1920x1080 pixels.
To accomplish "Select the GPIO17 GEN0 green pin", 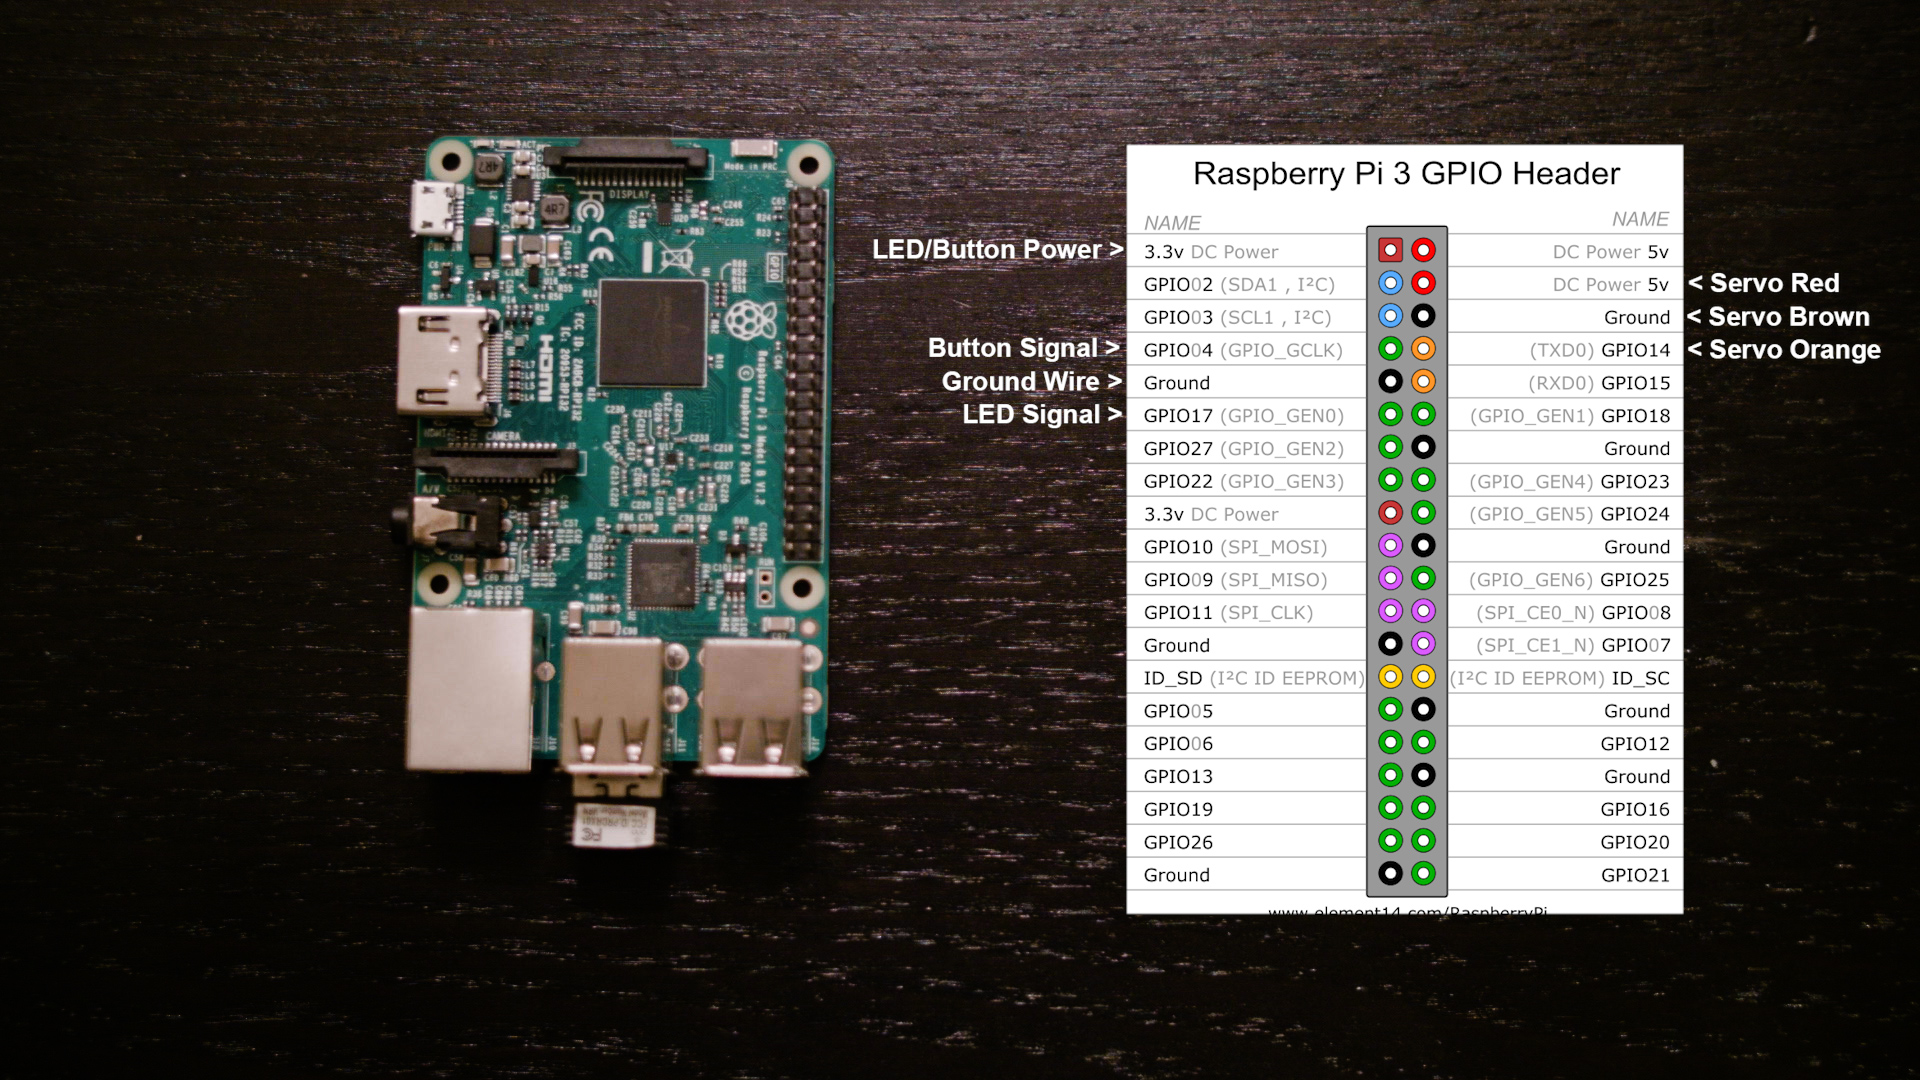I will (1387, 414).
